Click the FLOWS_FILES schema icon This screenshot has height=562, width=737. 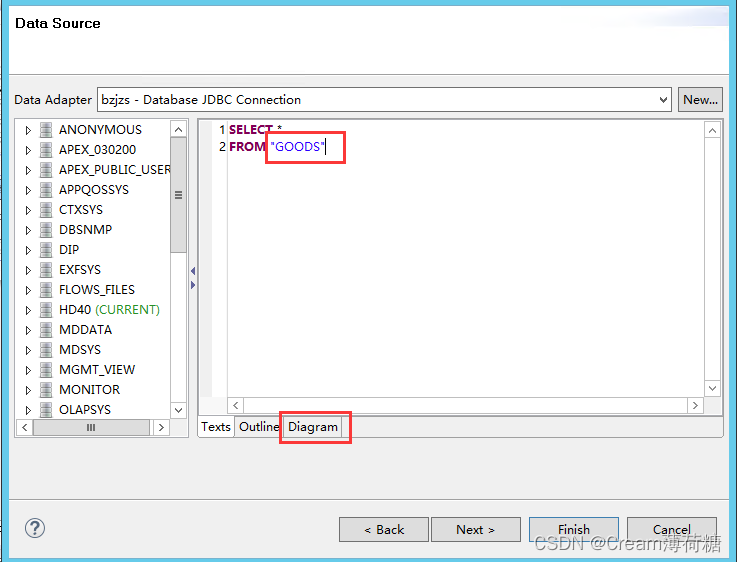point(46,290)
